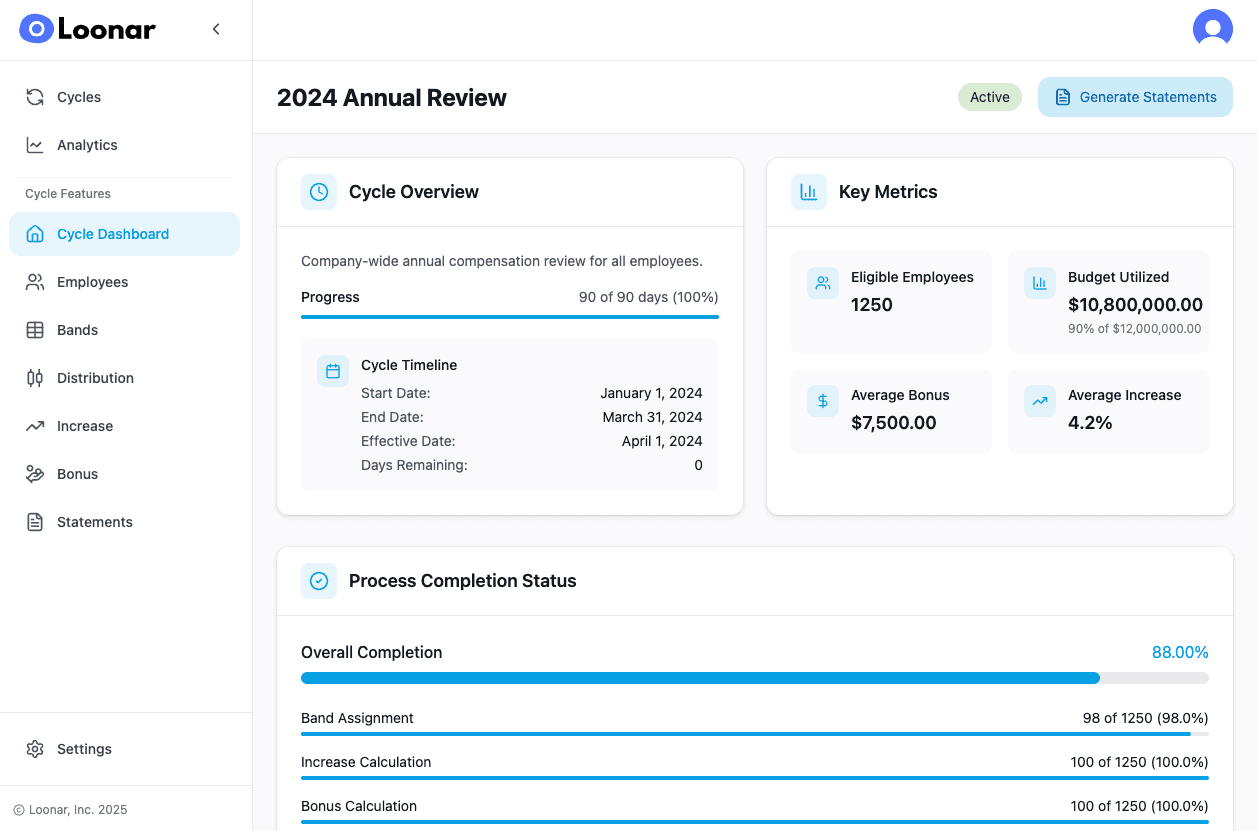Select the Cycles icon in the sidebar
Screen dimensions: 1257x831
coord(34,97)
